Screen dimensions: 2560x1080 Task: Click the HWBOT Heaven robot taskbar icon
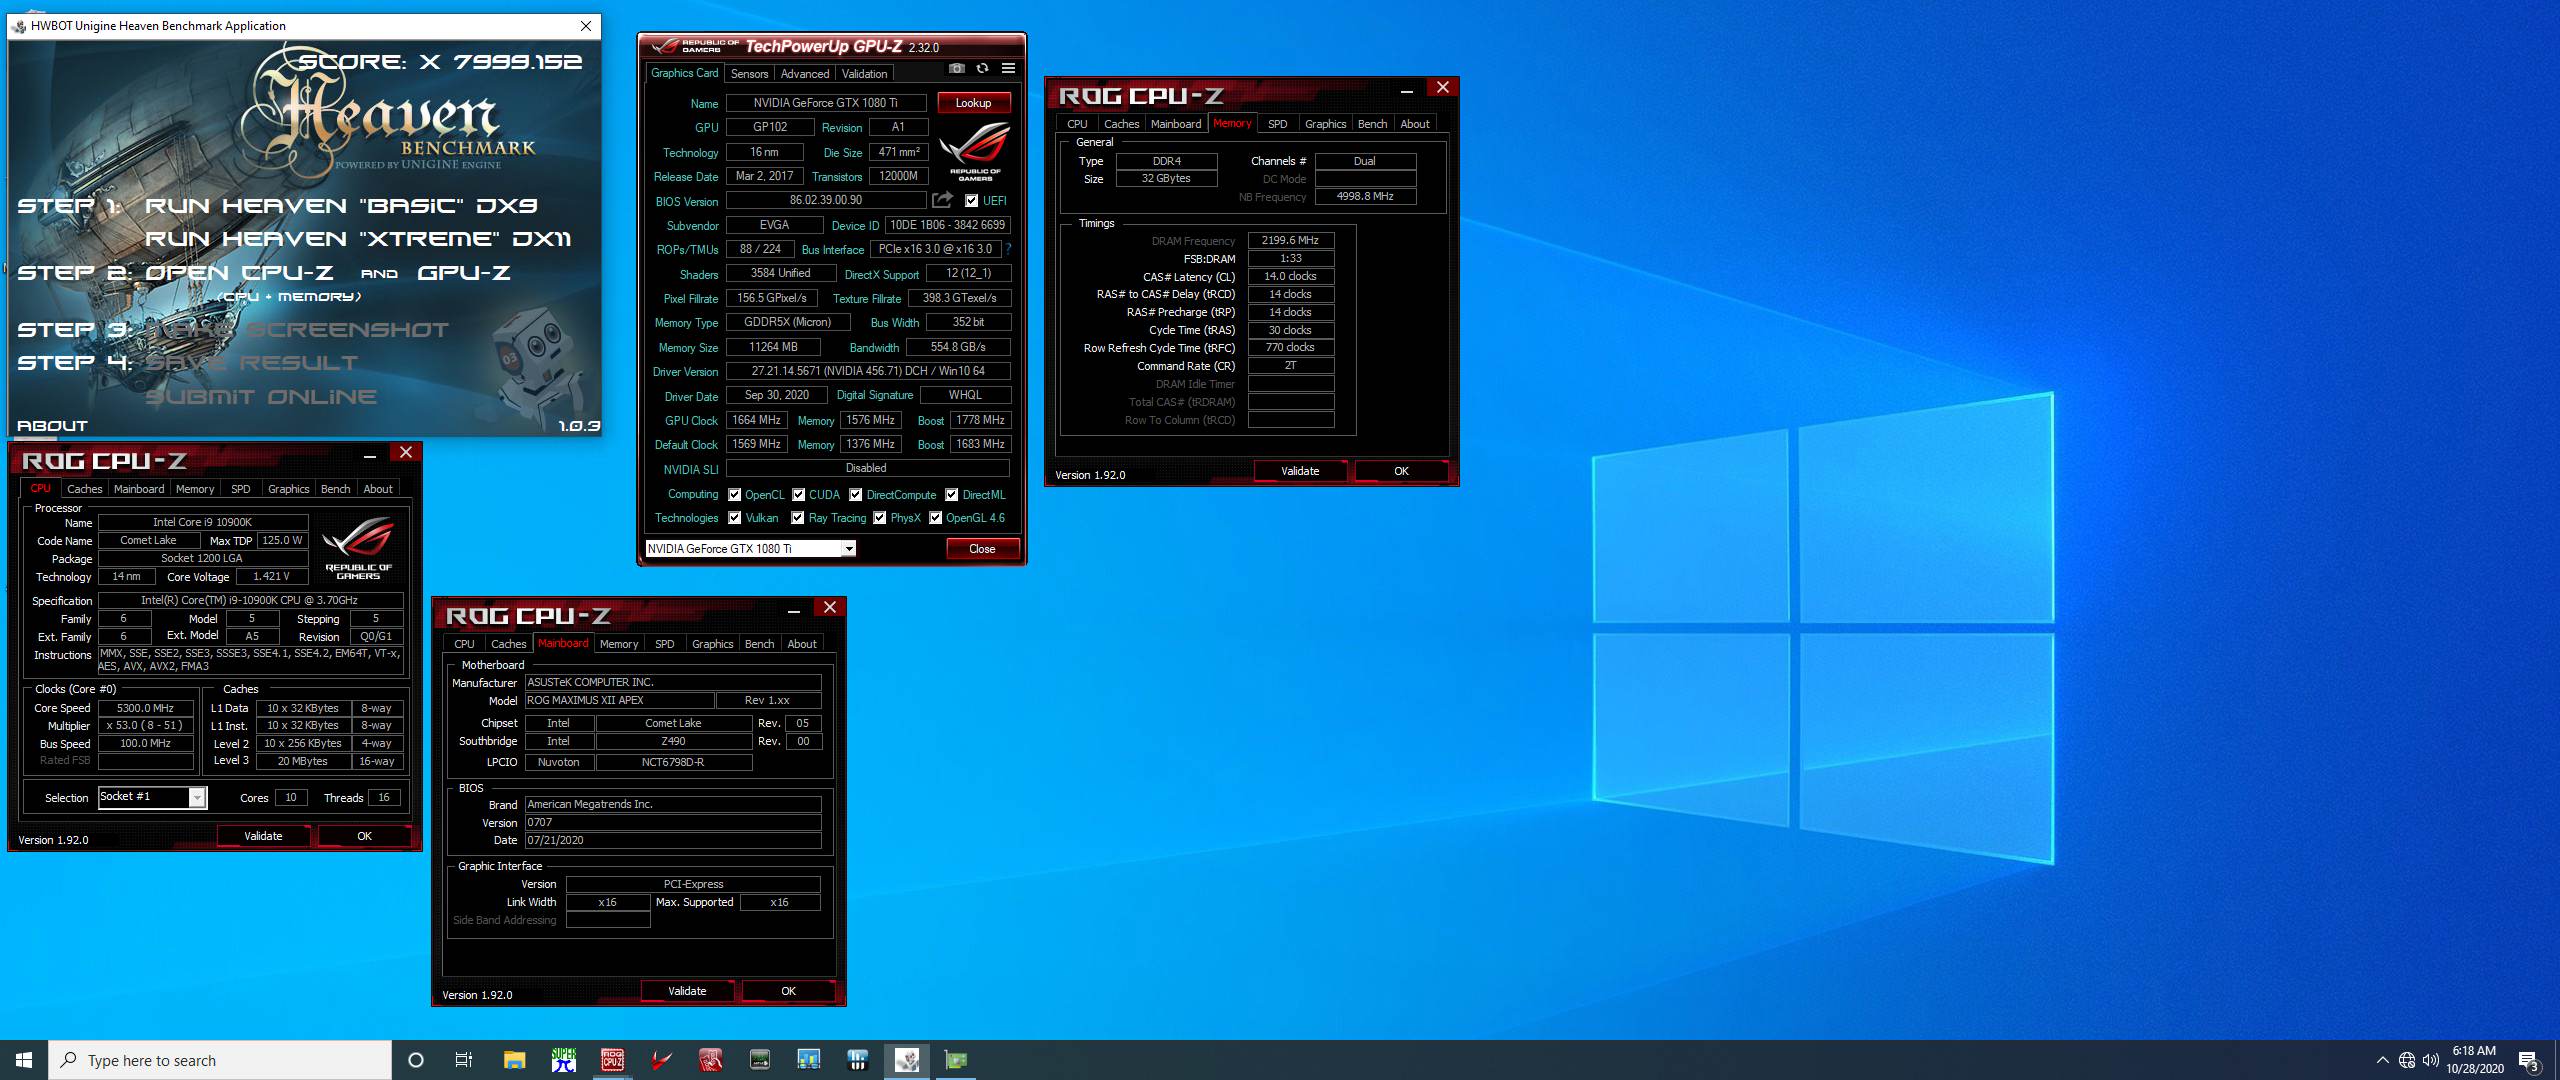coord(907,1060)
